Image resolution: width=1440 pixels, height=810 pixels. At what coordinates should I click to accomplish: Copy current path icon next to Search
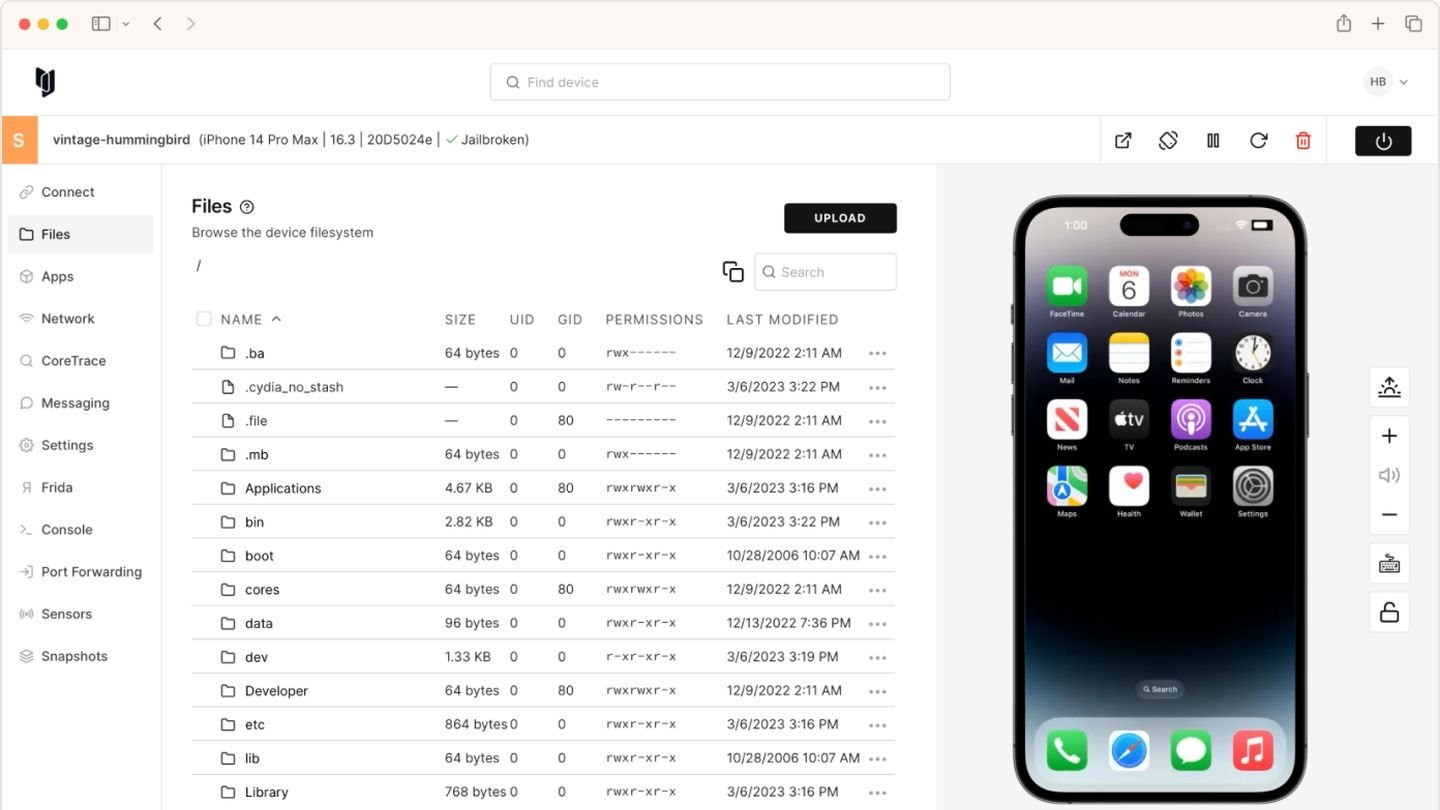tap(733, 272)
